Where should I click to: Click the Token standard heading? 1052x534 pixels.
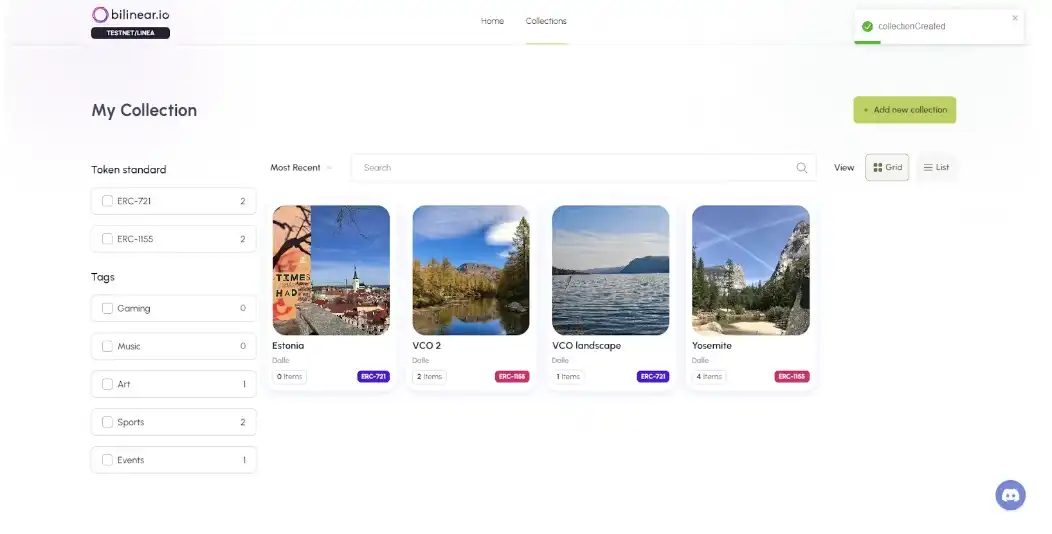[129, 170]
